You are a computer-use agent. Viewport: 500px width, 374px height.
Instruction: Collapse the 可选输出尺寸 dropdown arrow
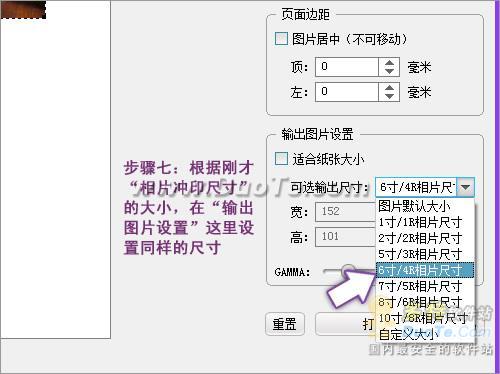[x=465, y=187]
